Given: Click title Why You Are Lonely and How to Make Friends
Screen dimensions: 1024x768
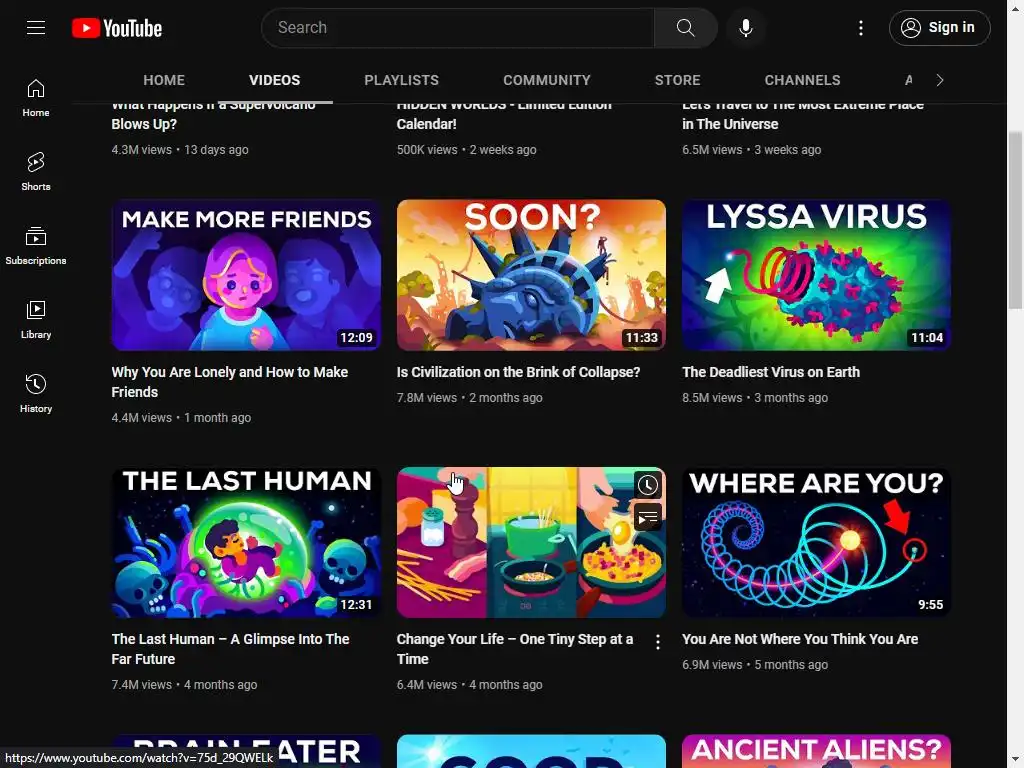Looking at the screenshot, I should click(x=230, y=382).
